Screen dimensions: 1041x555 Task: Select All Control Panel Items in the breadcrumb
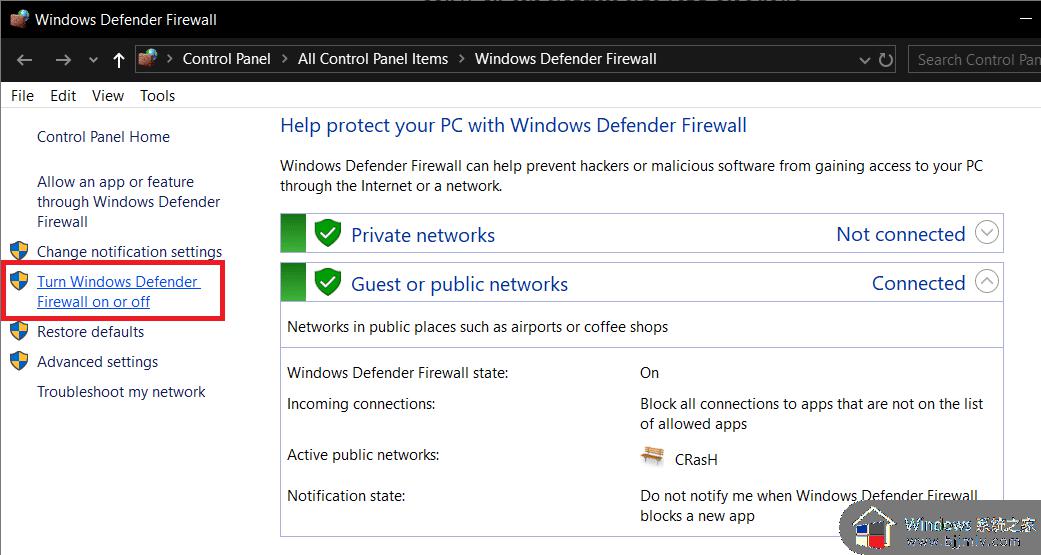click(373, 58)
